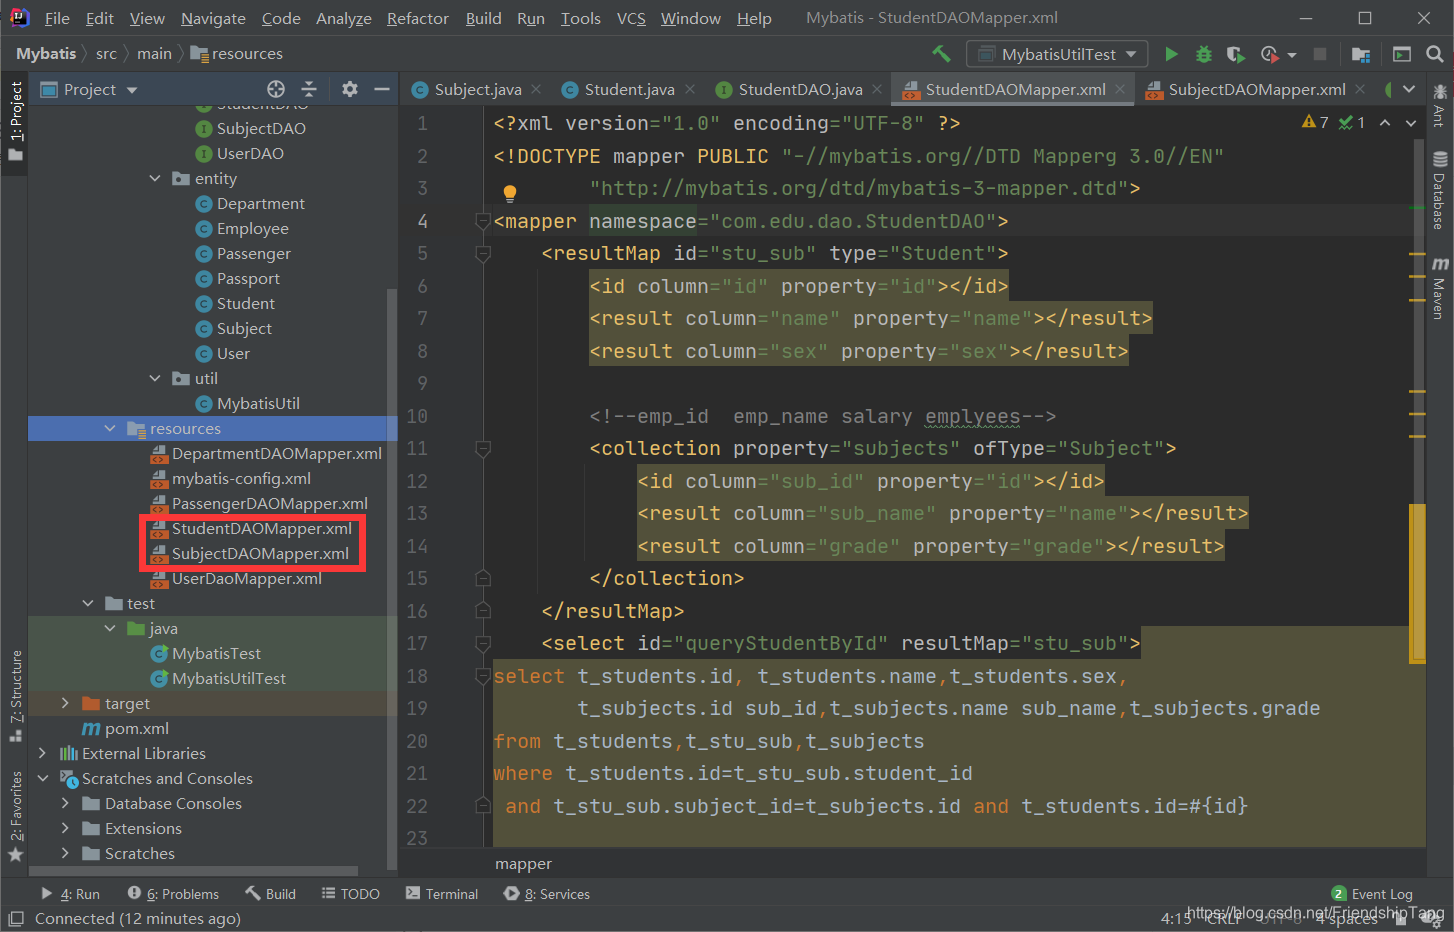Open the warnings indicator showing 7

1315,122
